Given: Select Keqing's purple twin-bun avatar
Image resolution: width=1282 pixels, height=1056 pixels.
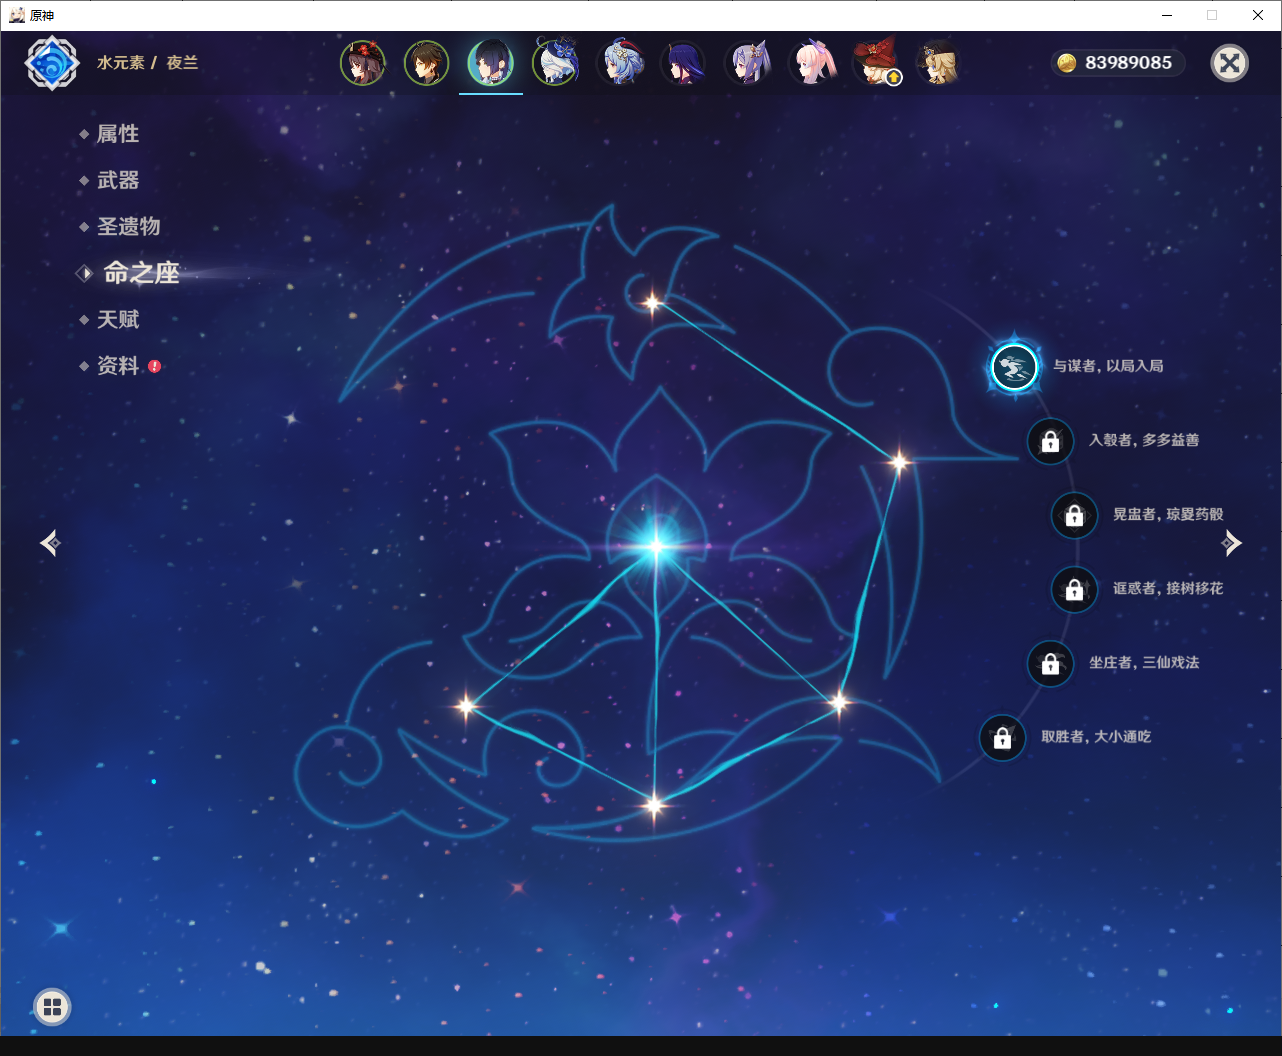Looking at the screenshot, I should pos(747,63).
